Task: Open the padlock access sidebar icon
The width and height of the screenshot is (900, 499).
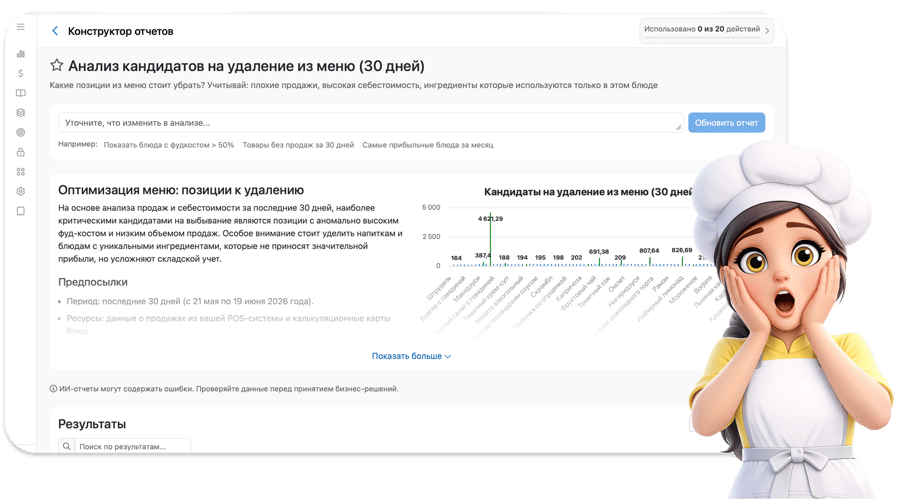Action: click(21, 152)
